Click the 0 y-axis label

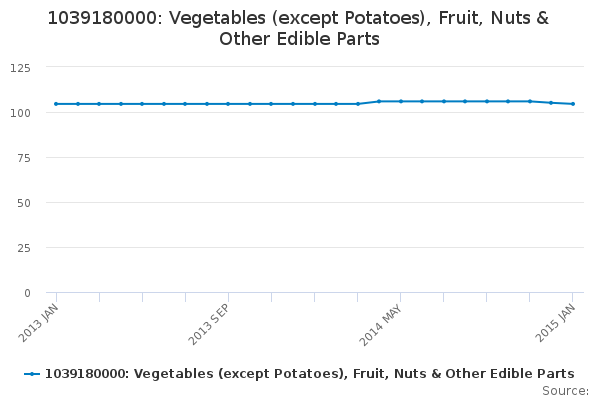[26, 293]
